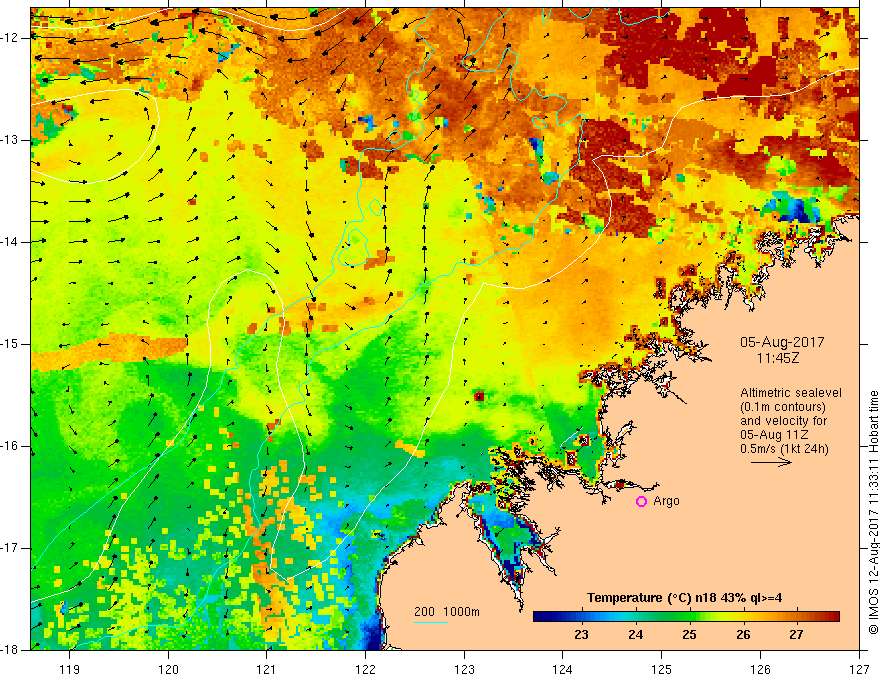
Task: Click the '(0.1m contours)' caption line
Action: 783,407
